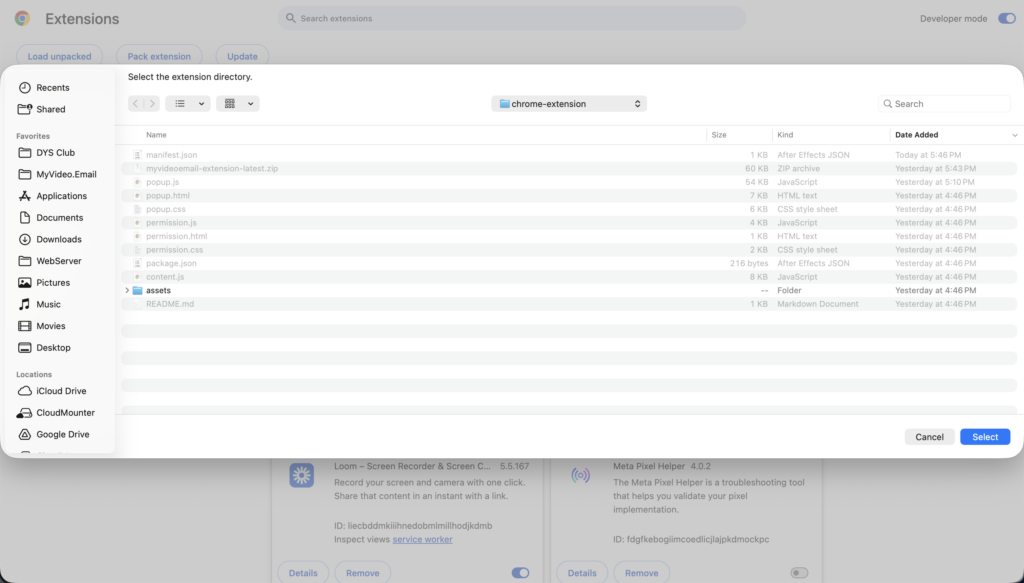Cancel the directory selection dialog

point(929,437)
